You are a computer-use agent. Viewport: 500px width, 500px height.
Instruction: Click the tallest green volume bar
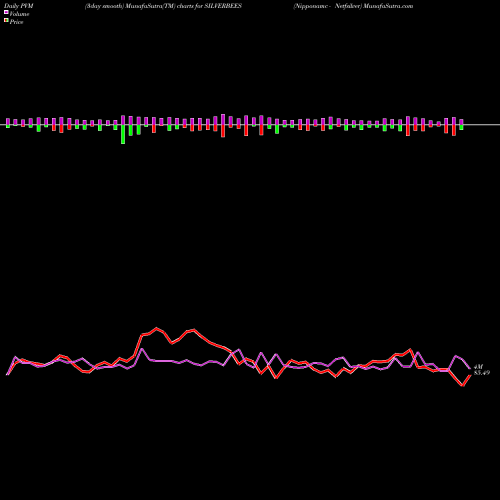(x=123, y=134)
